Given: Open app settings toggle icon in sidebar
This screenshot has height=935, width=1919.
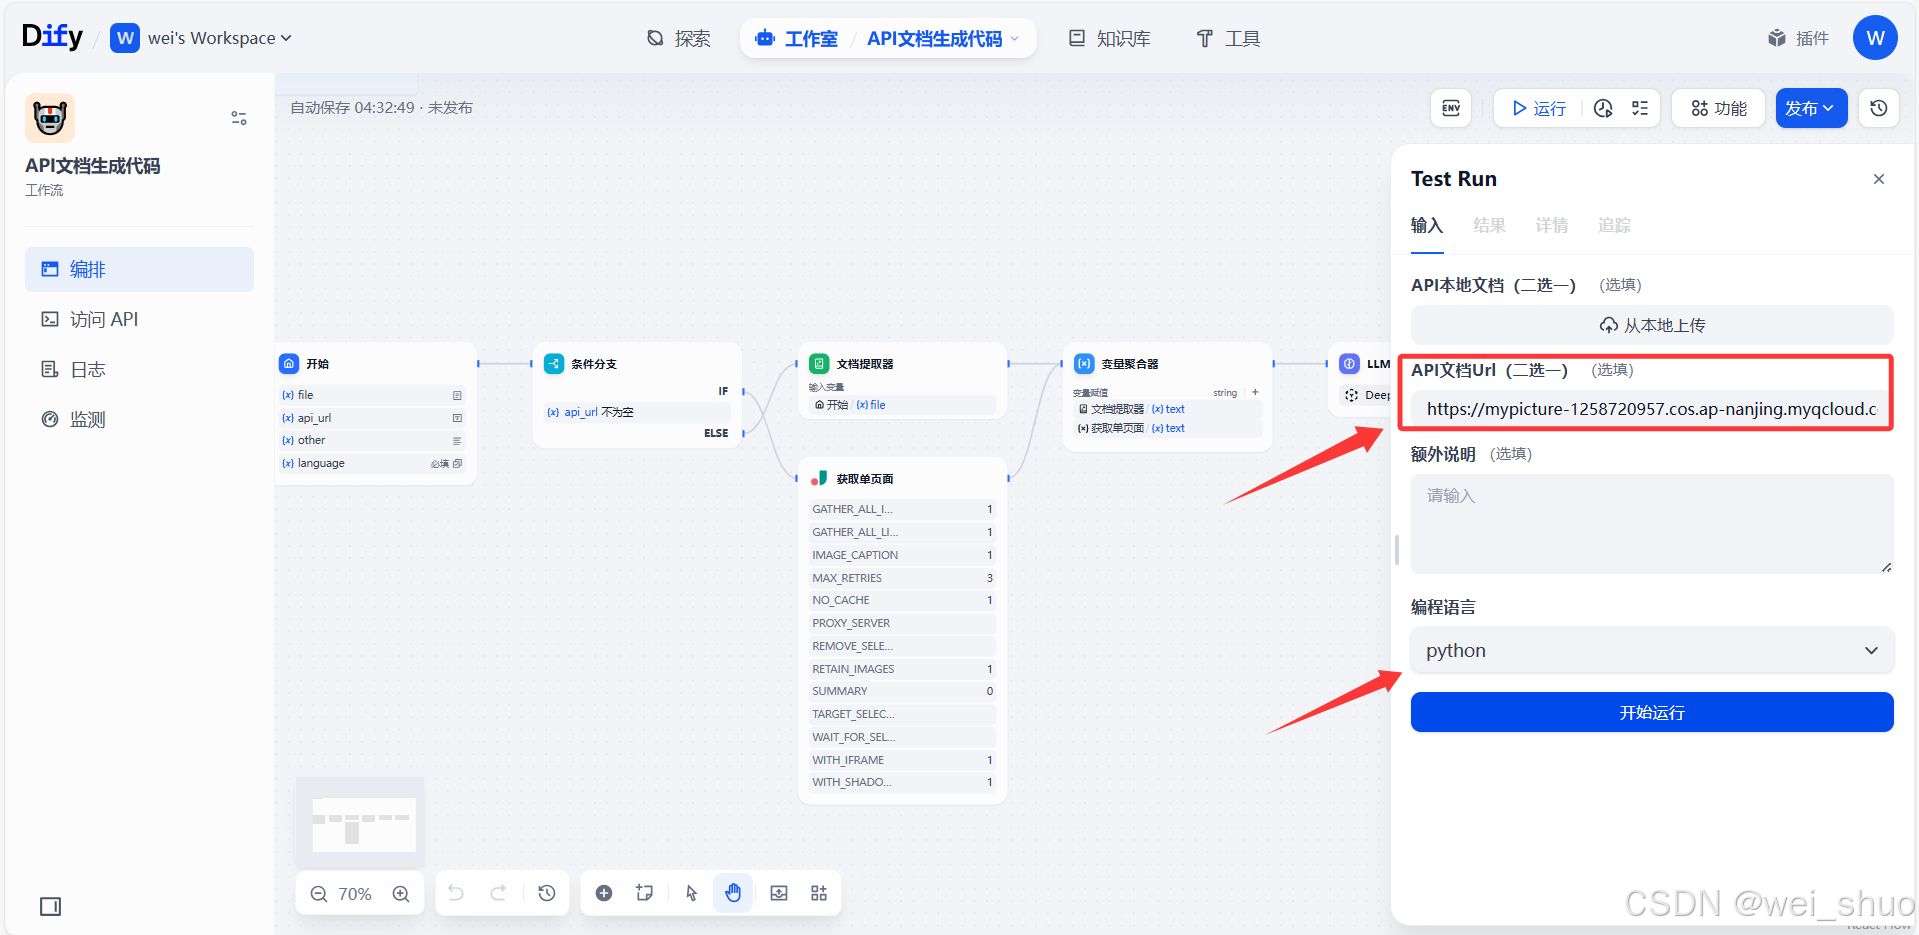Looking at the screenshot, I should (239, 118).
